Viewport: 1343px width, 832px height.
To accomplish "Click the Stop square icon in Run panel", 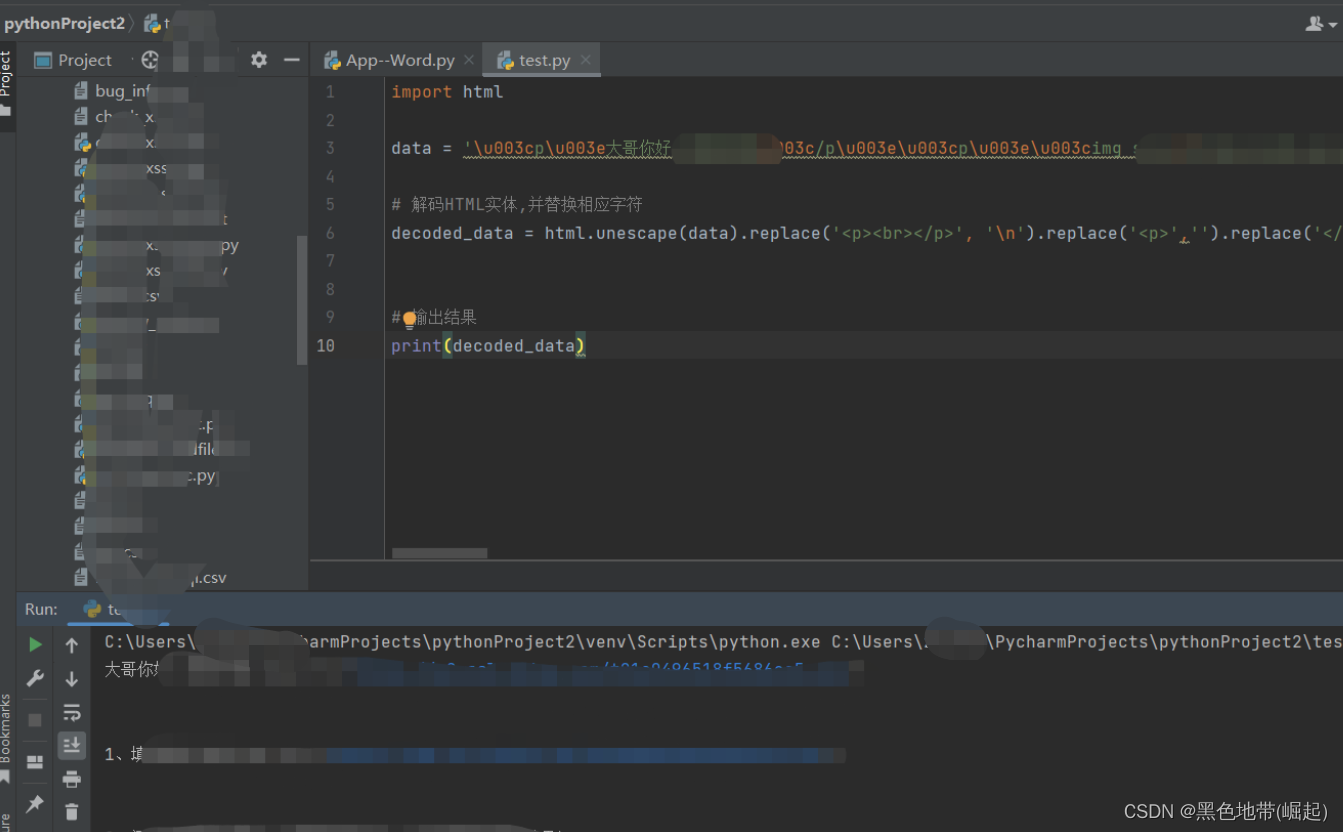I will point(35,720).
